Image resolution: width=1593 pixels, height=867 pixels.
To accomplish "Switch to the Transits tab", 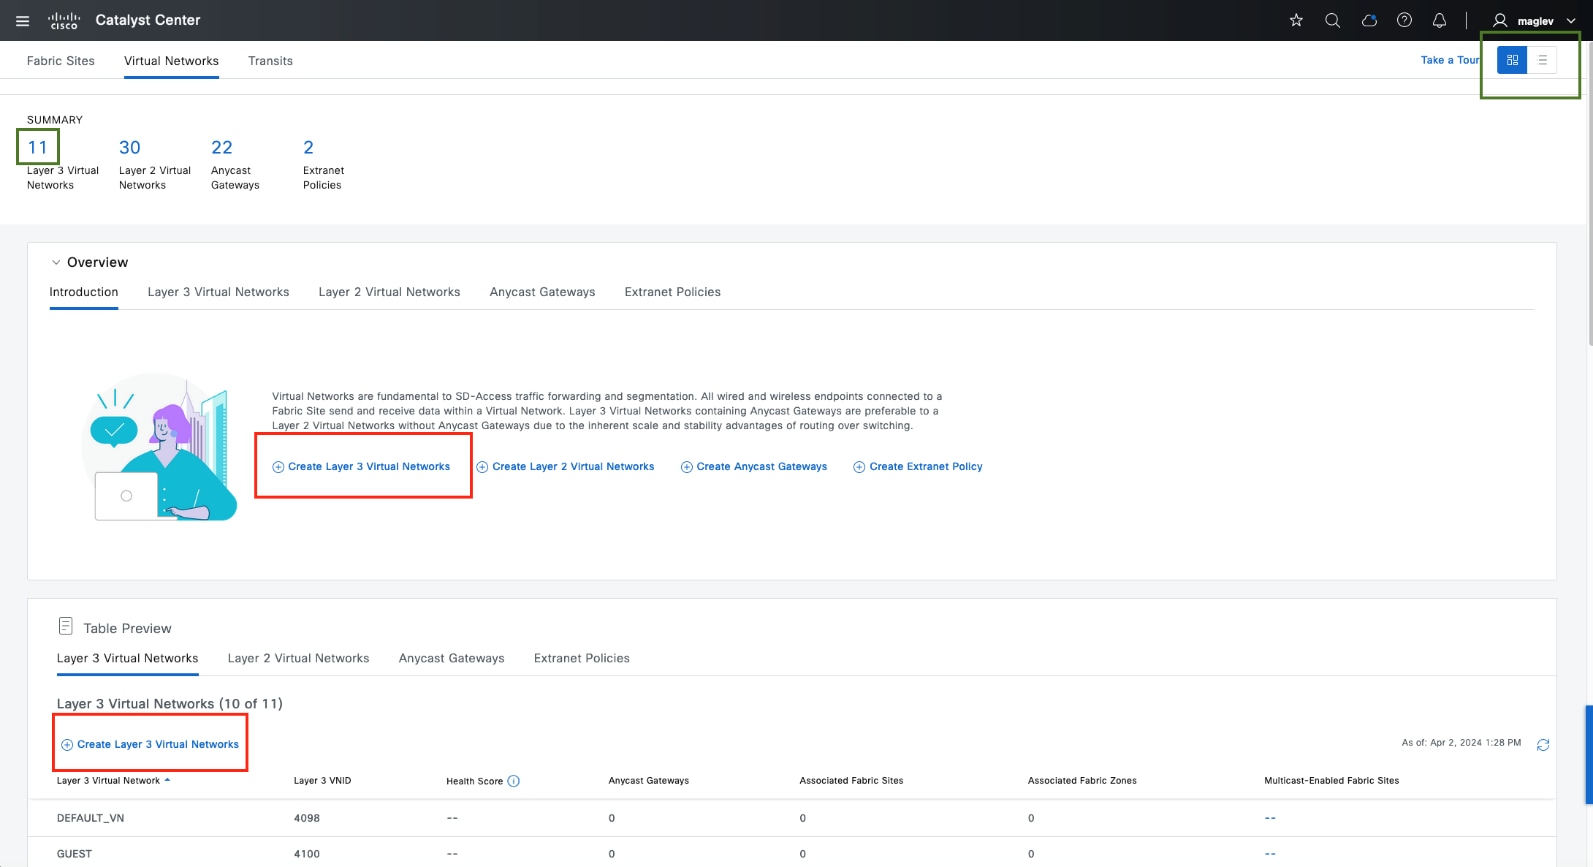I will point(270,61).
